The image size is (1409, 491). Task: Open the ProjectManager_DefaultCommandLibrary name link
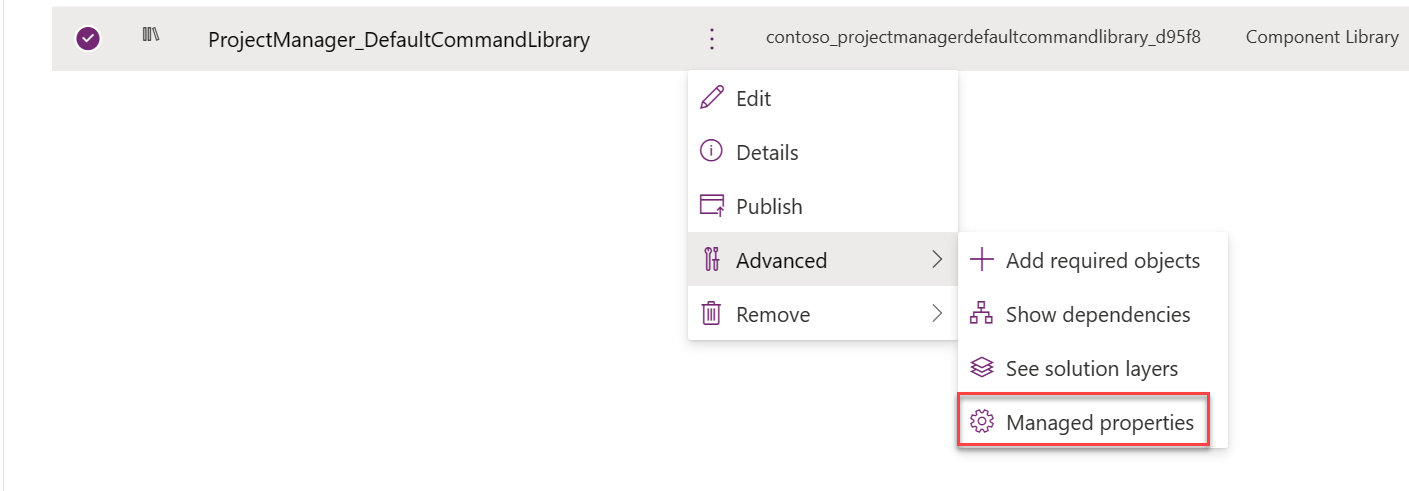399,40
